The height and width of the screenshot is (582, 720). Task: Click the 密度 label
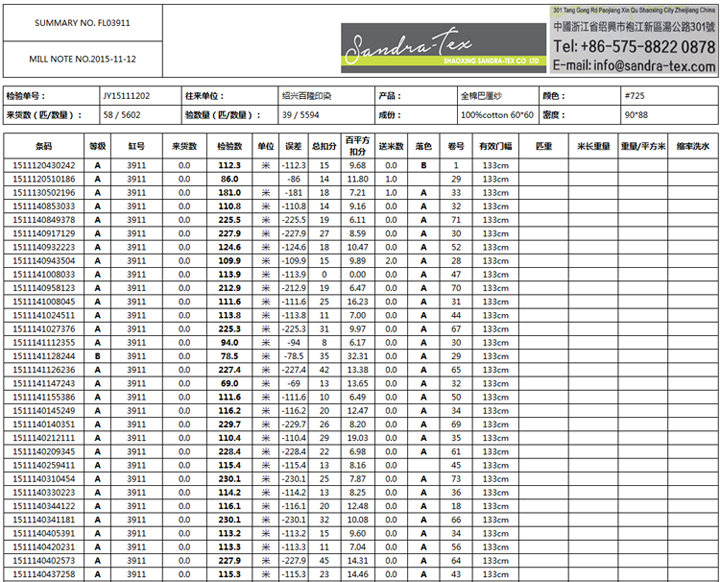coord(554,115)
